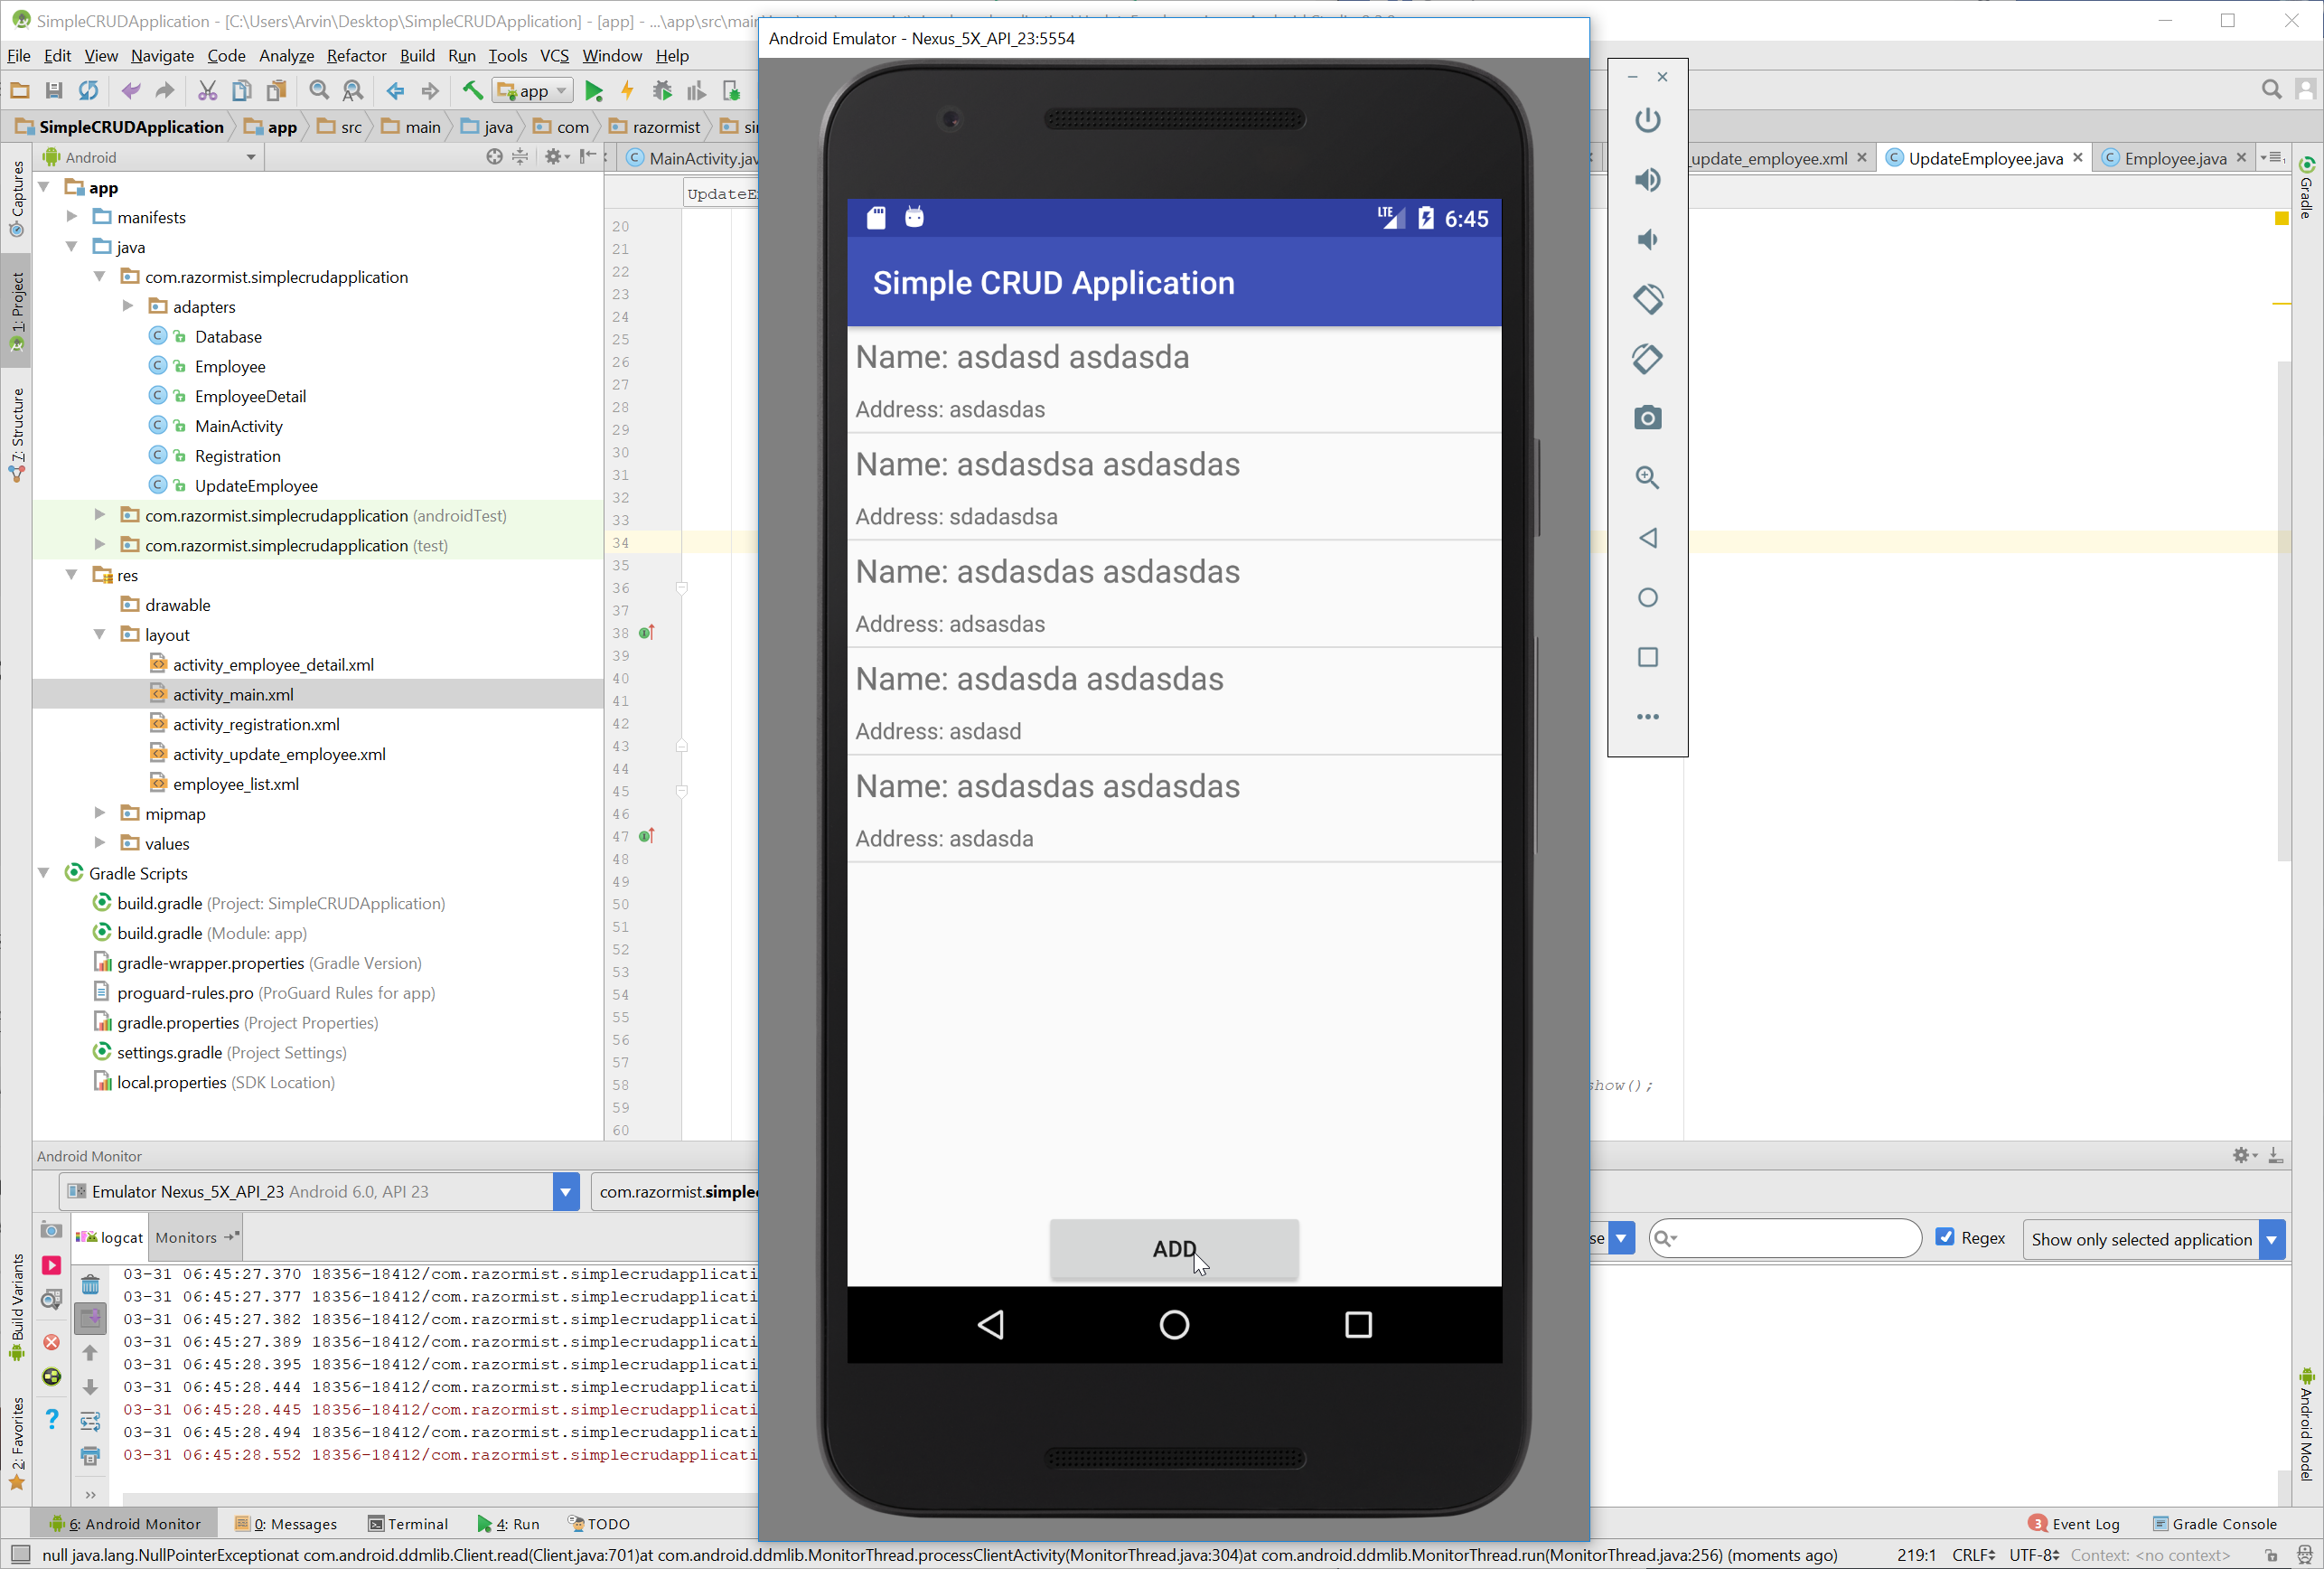This screenshot has height=1569, width=2324.
Task: Sync project files with the refresh icon
Action: [88, 90]
